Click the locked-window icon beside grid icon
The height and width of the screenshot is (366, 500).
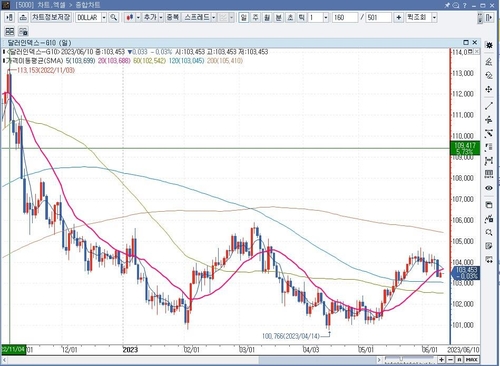pyautogui.click(x=23, y=32)
